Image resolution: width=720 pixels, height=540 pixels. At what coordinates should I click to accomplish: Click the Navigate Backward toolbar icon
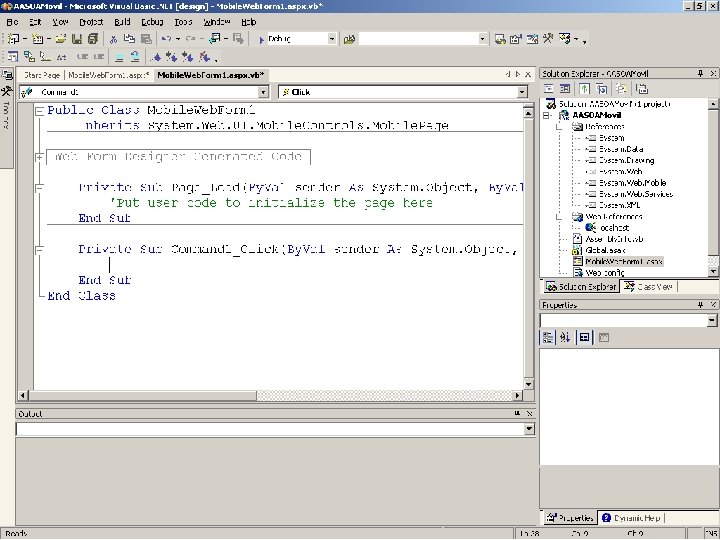coord(214,39)
